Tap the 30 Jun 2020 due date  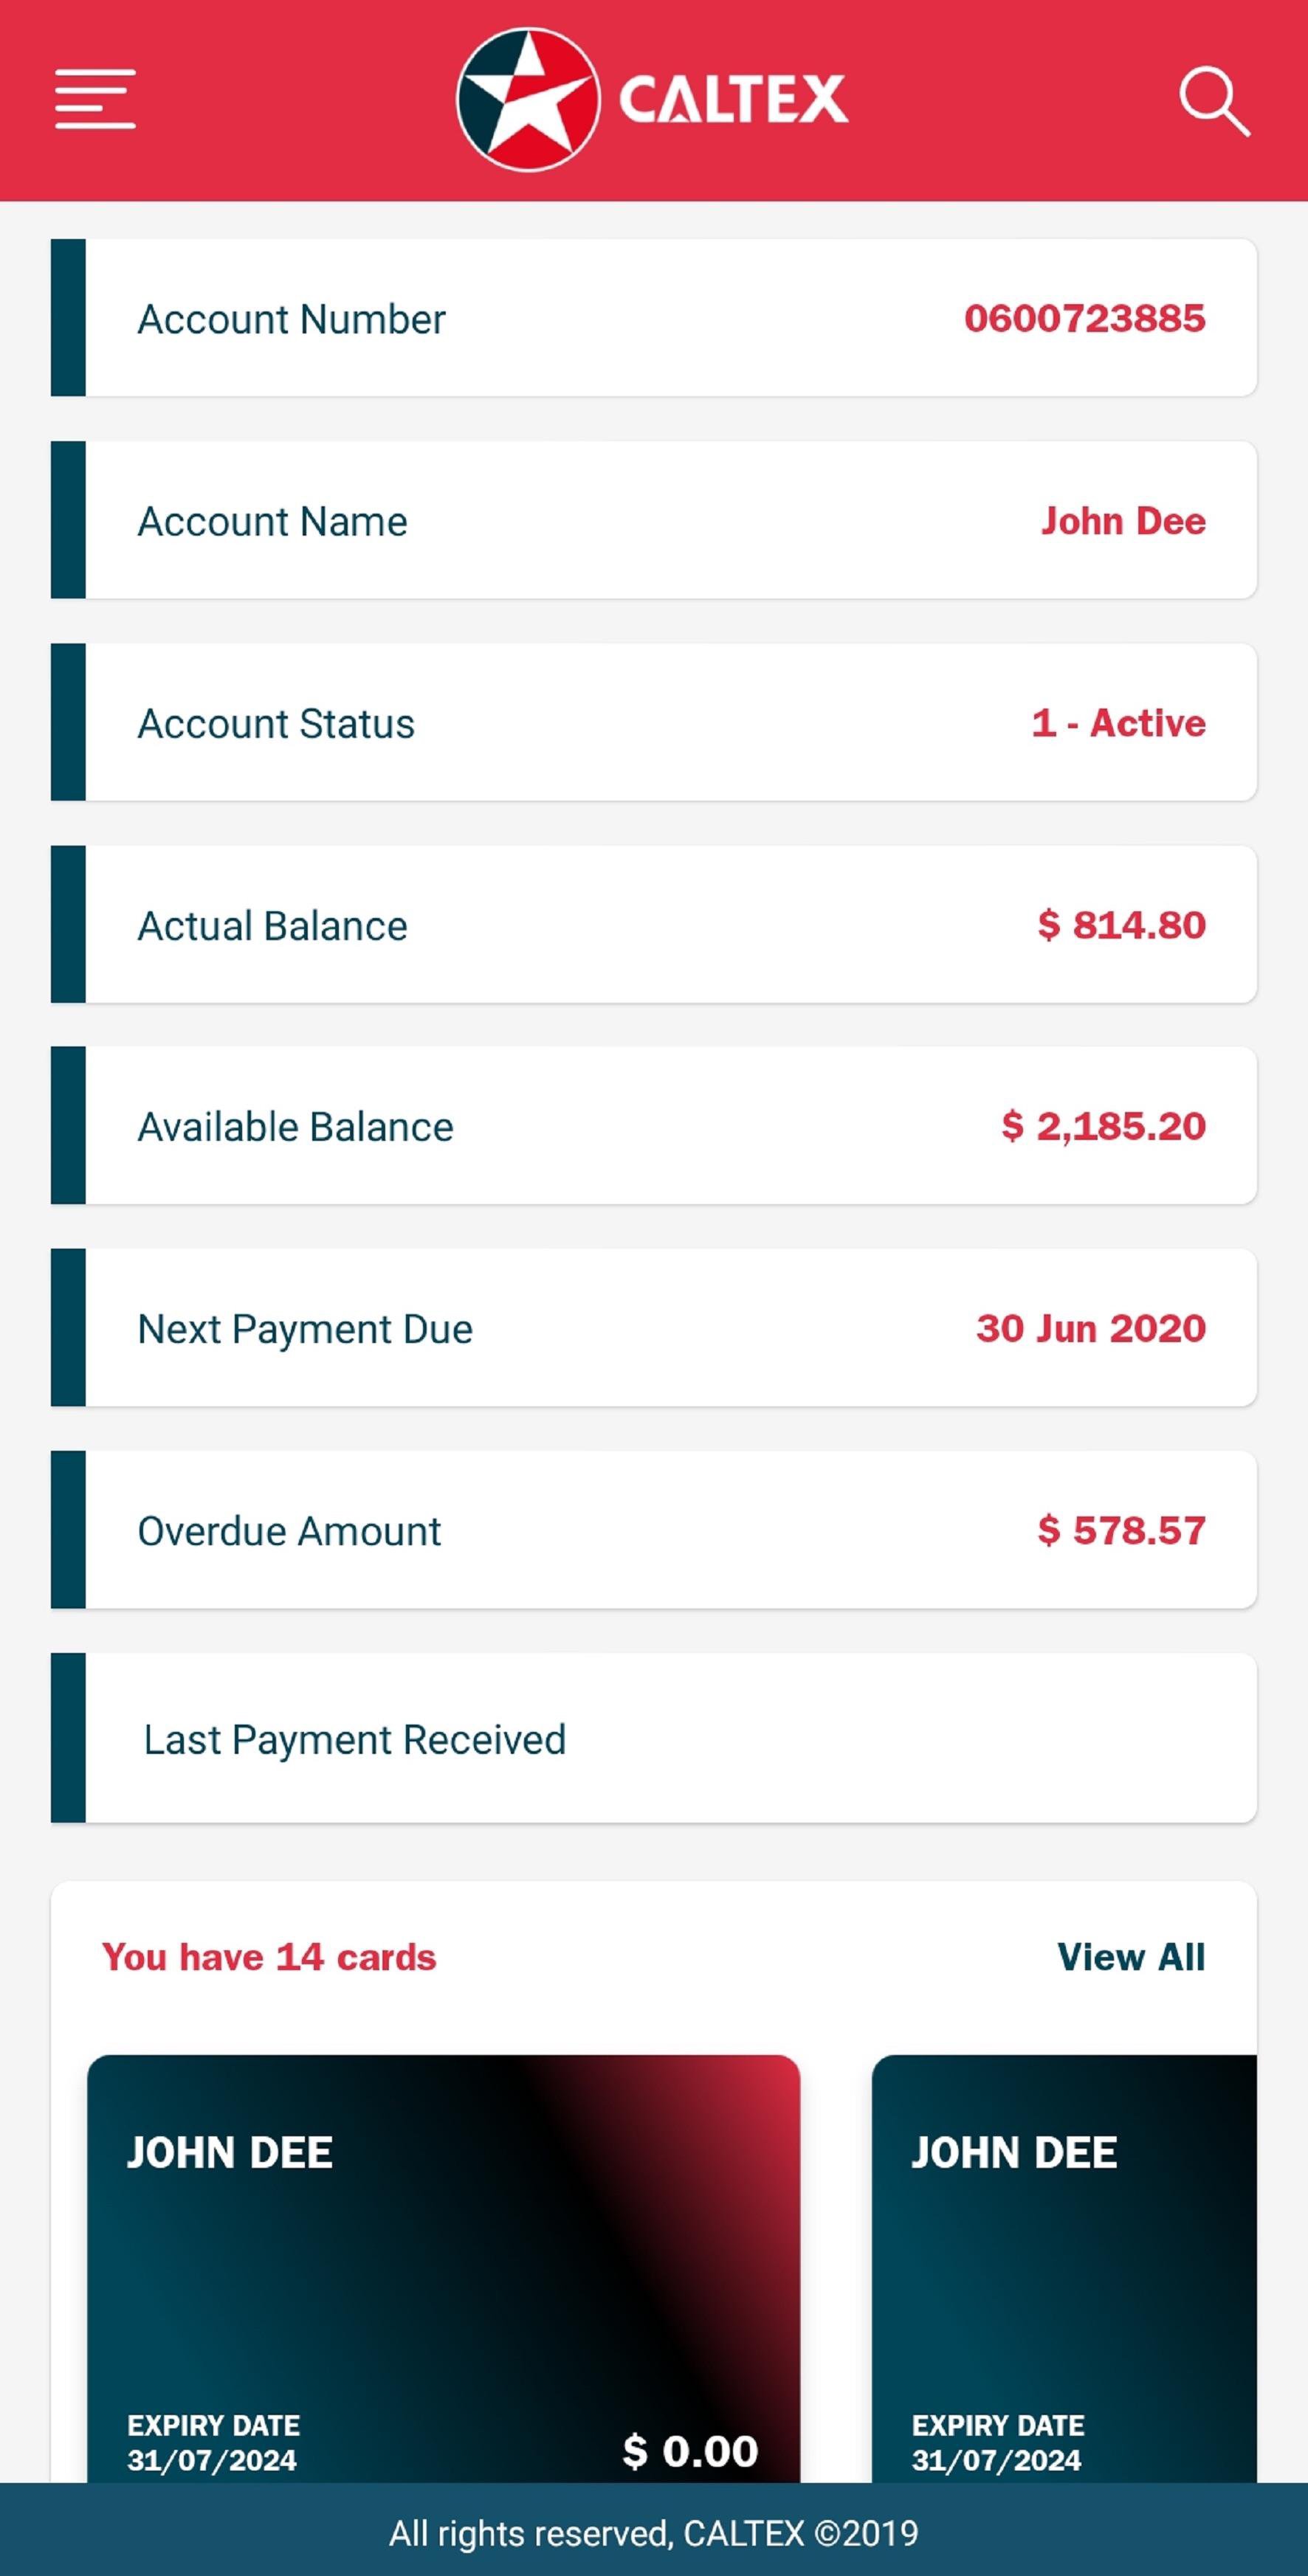click(x=1091, y=1328)
